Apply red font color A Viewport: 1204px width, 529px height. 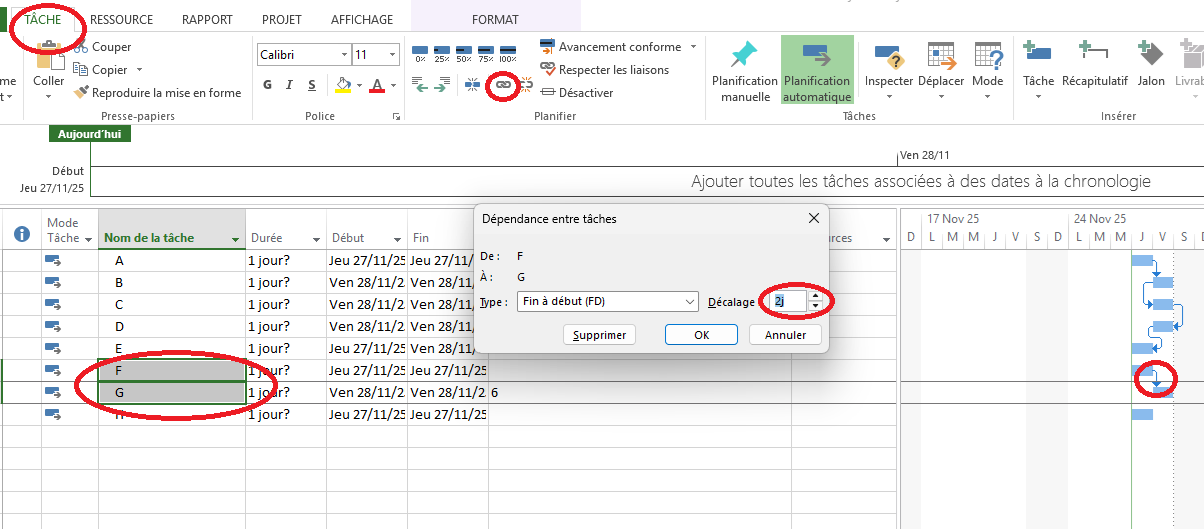tap(376, 85)
